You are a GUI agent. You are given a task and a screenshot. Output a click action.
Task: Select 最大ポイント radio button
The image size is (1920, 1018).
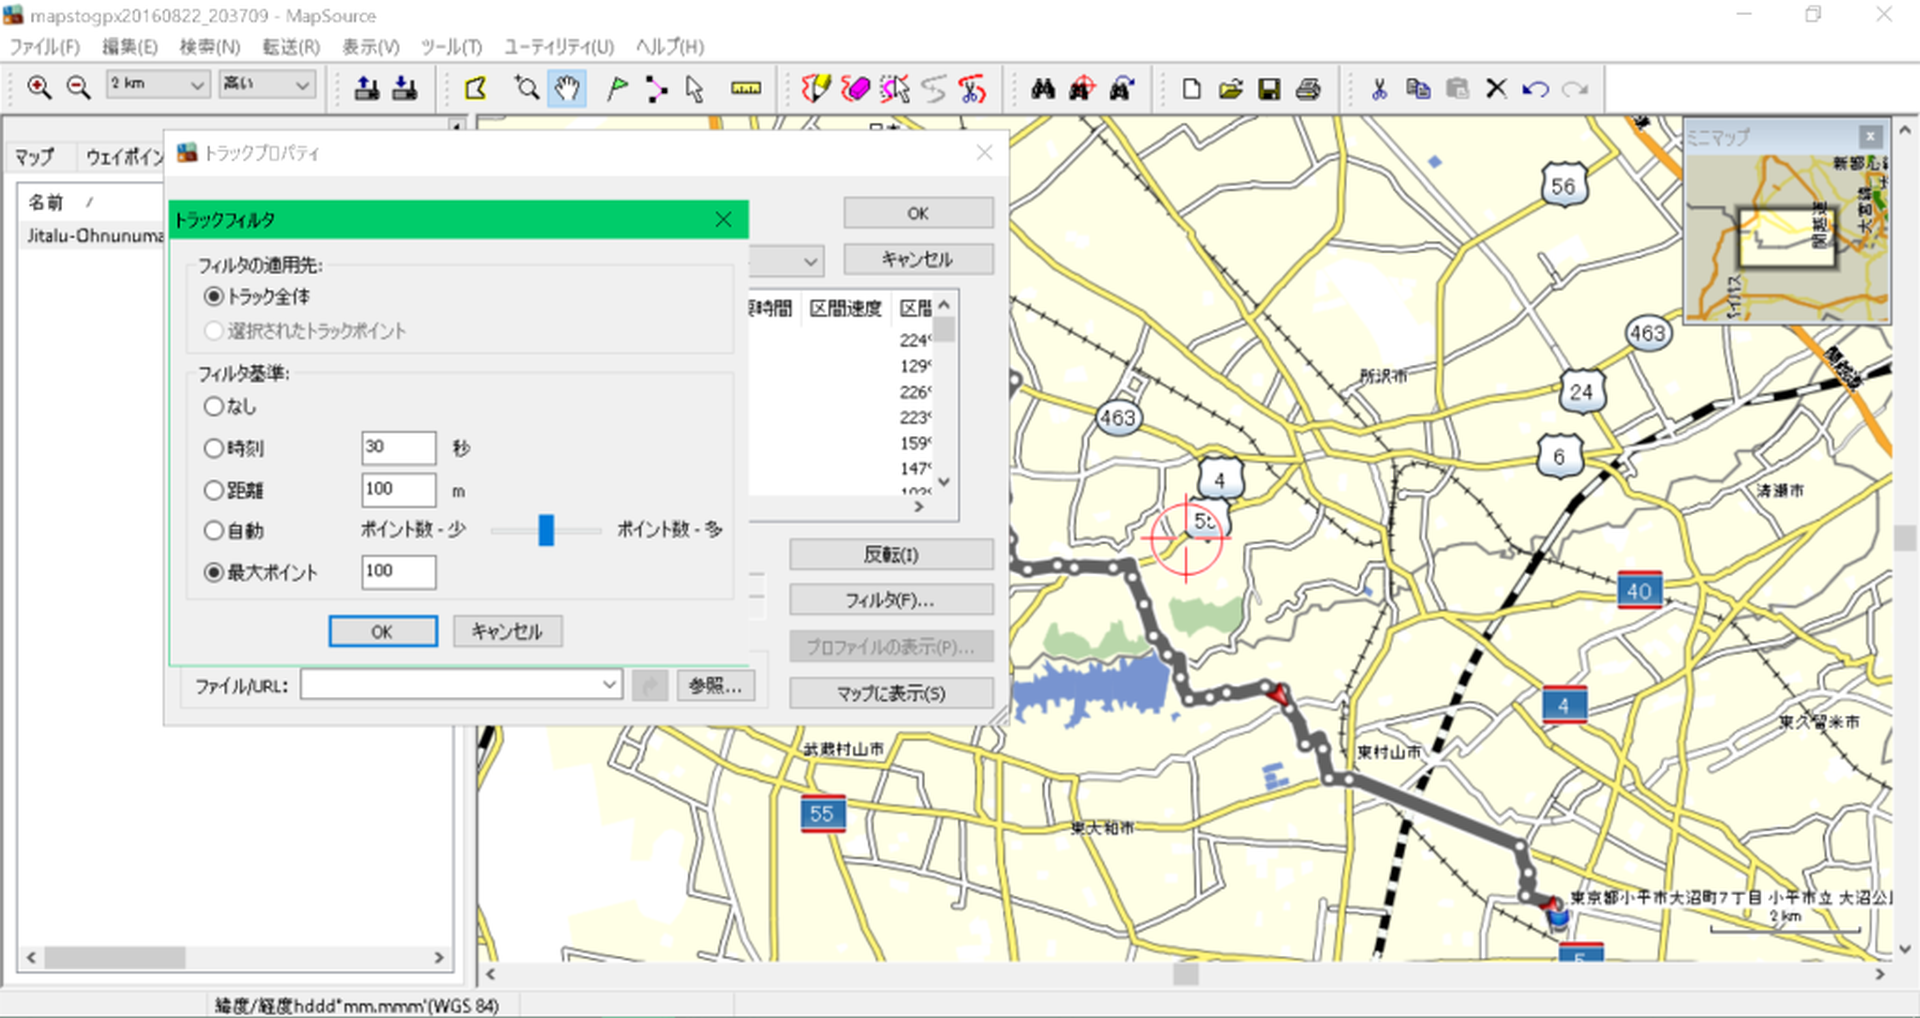[x=213, y=572]
